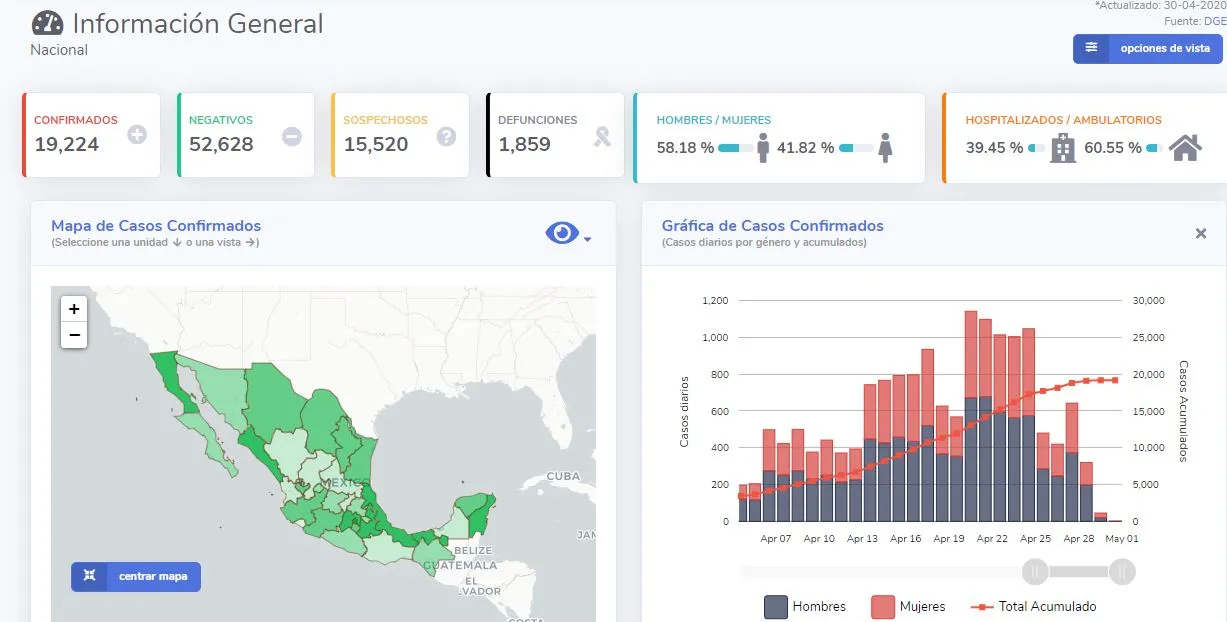Screen dimensions: 1227x622
Task: Zoom out the map with minus button
Action: tap(74, 334)
